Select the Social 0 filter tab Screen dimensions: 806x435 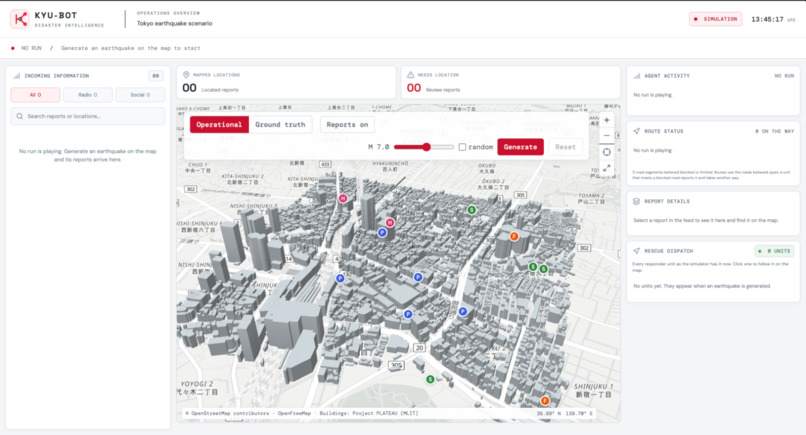pos(140,95)
